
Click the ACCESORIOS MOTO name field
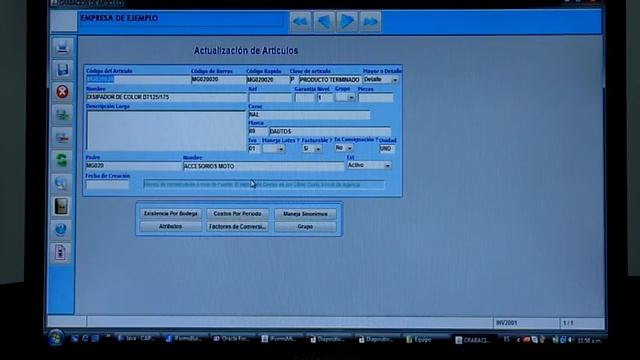pos(263,166)
